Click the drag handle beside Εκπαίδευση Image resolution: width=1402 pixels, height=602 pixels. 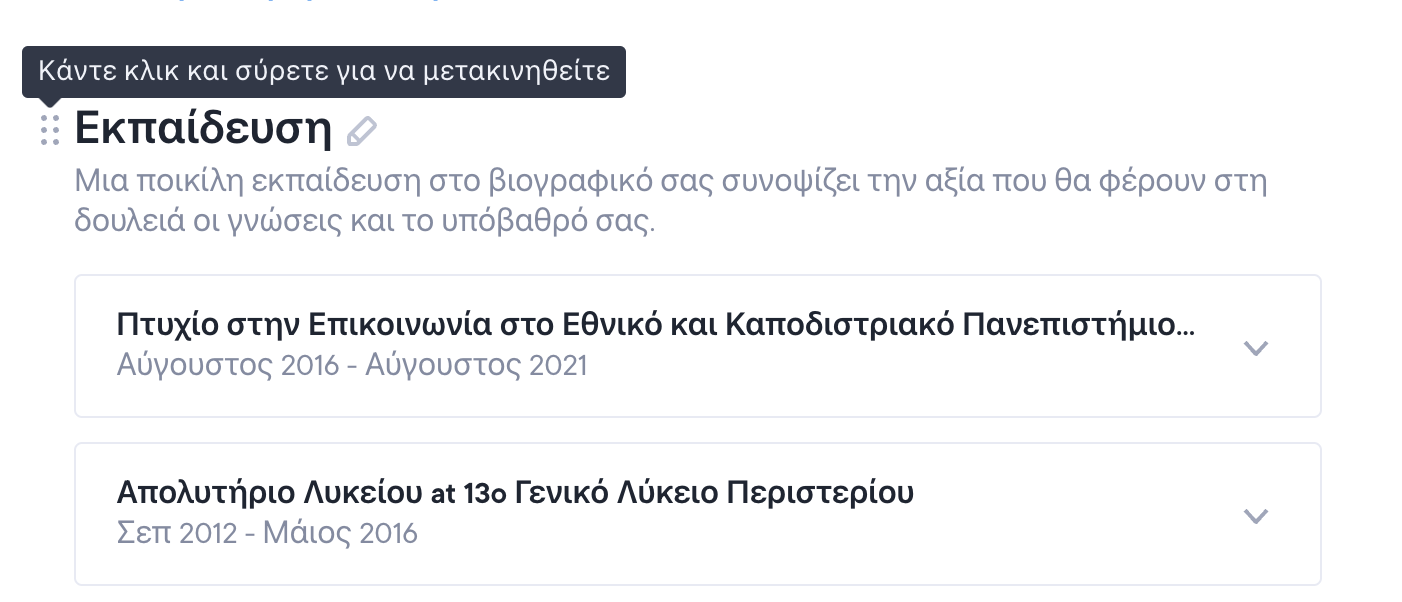(50, 130)
